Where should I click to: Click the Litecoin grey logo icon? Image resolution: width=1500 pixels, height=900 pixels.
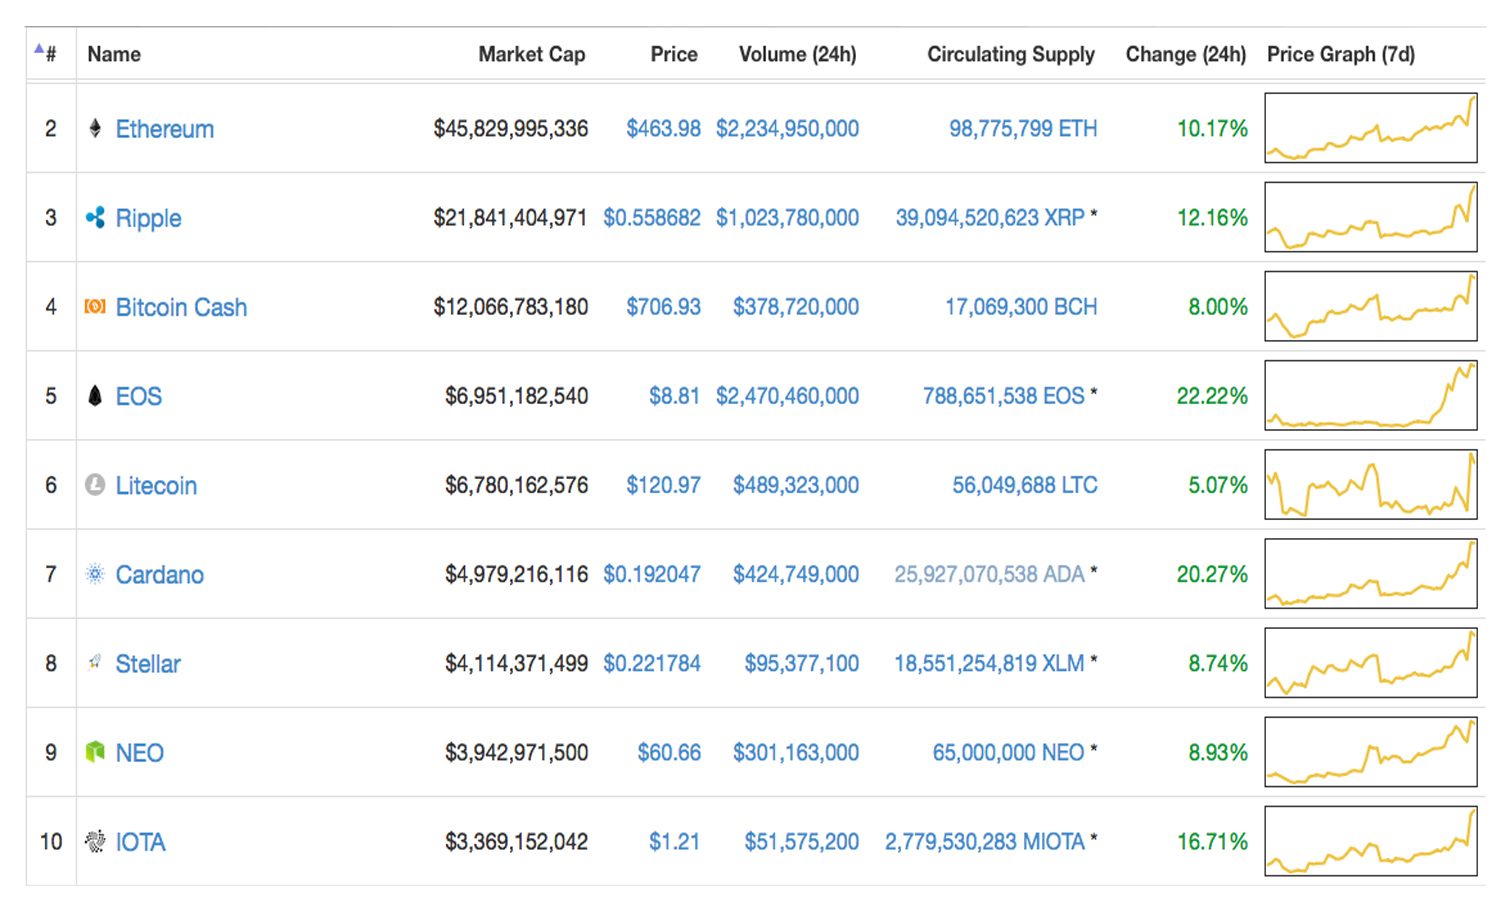coord(95,484)
